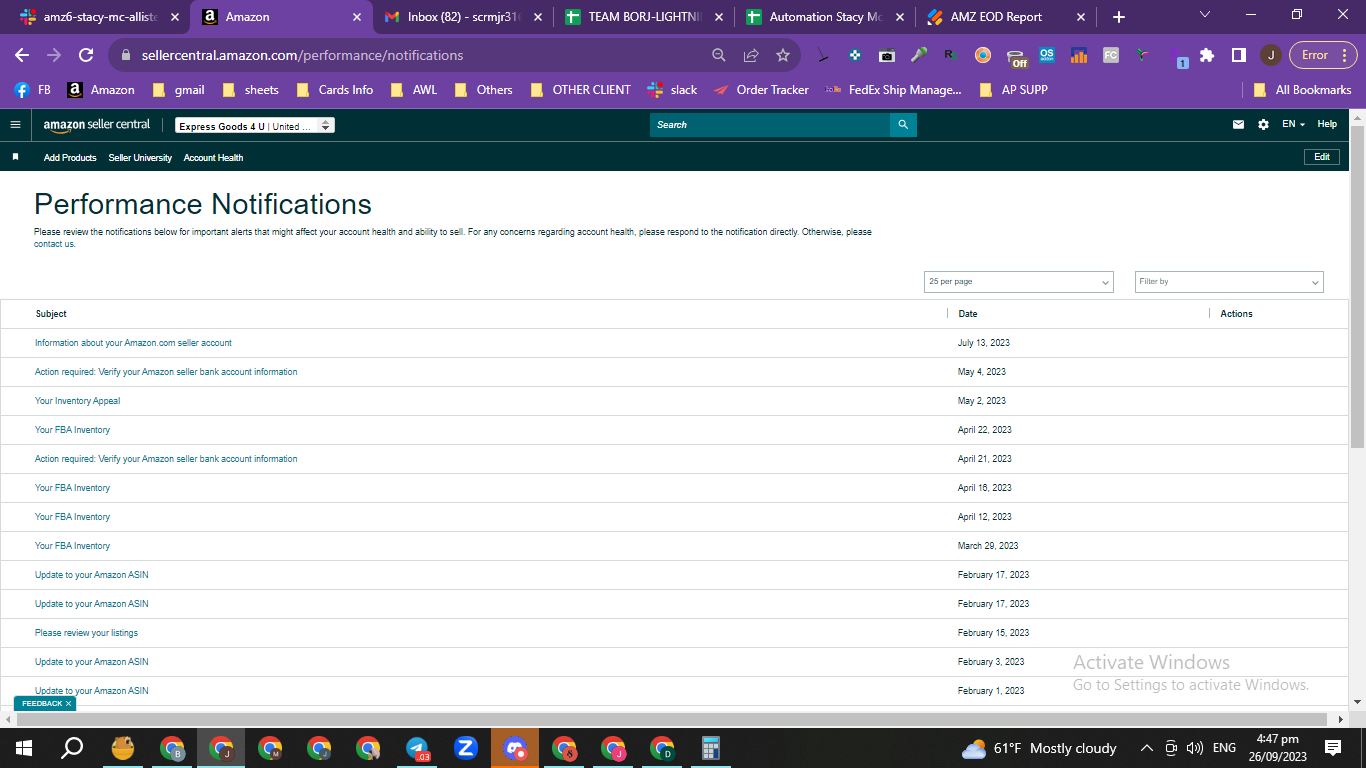The height and width of the screenshot is (768, 1366).
Task: Open the Seller Central hamburger menu
Action: tap(15, 125)
